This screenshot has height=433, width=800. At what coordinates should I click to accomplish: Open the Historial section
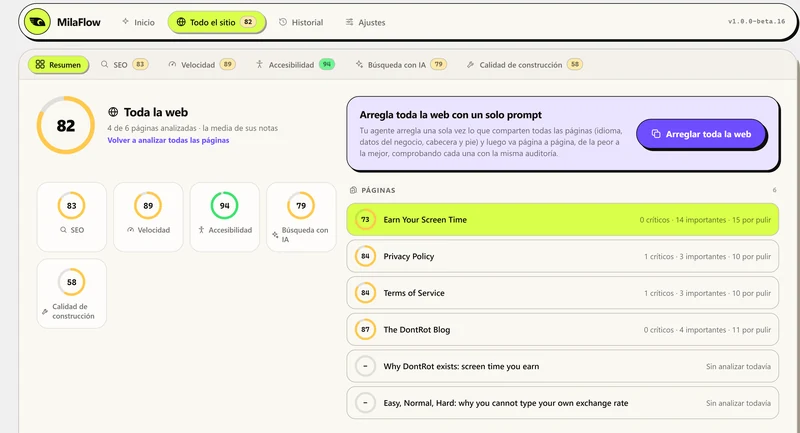(x=301, y=22)
